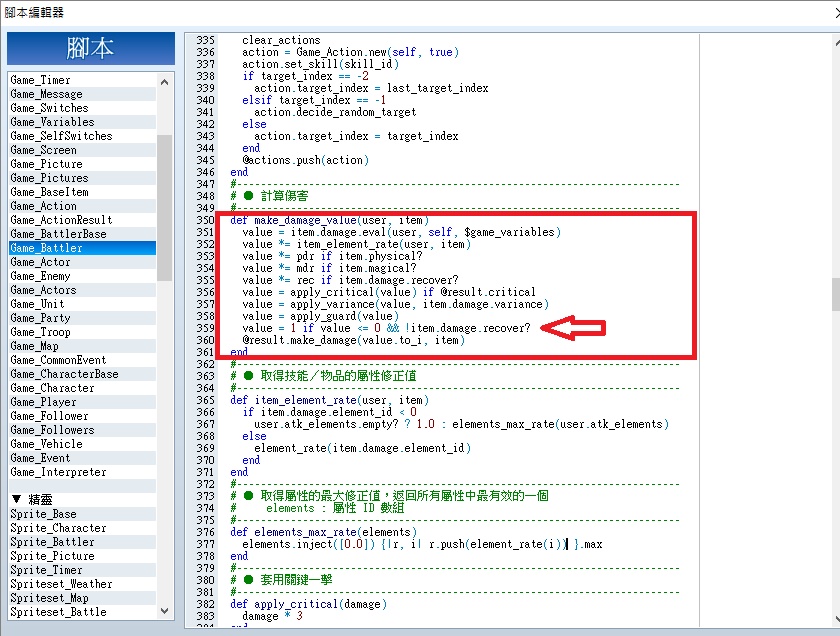Select Game_SelfSwitches script entry
Image resolution: width=840 pixels, height=636 pixels.
[82, 136]
